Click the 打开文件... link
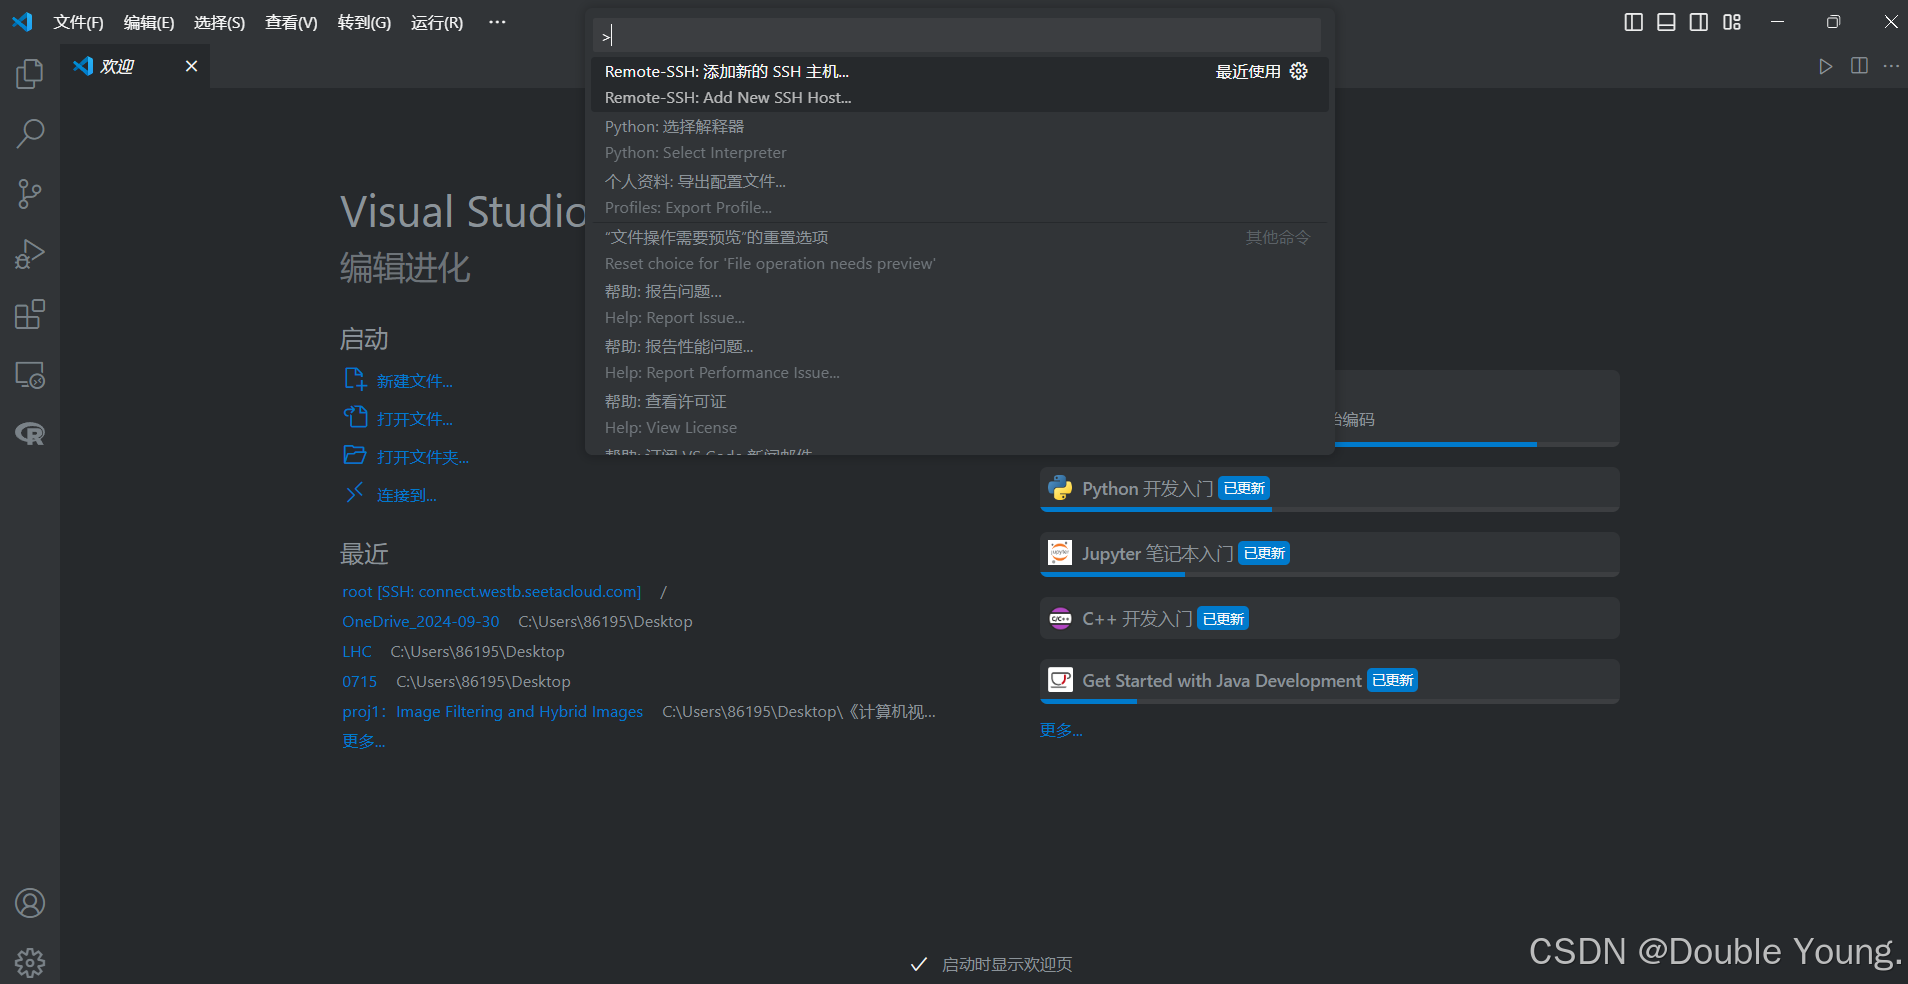Viewport: 1908px width, 984px height. pos(414,419)
